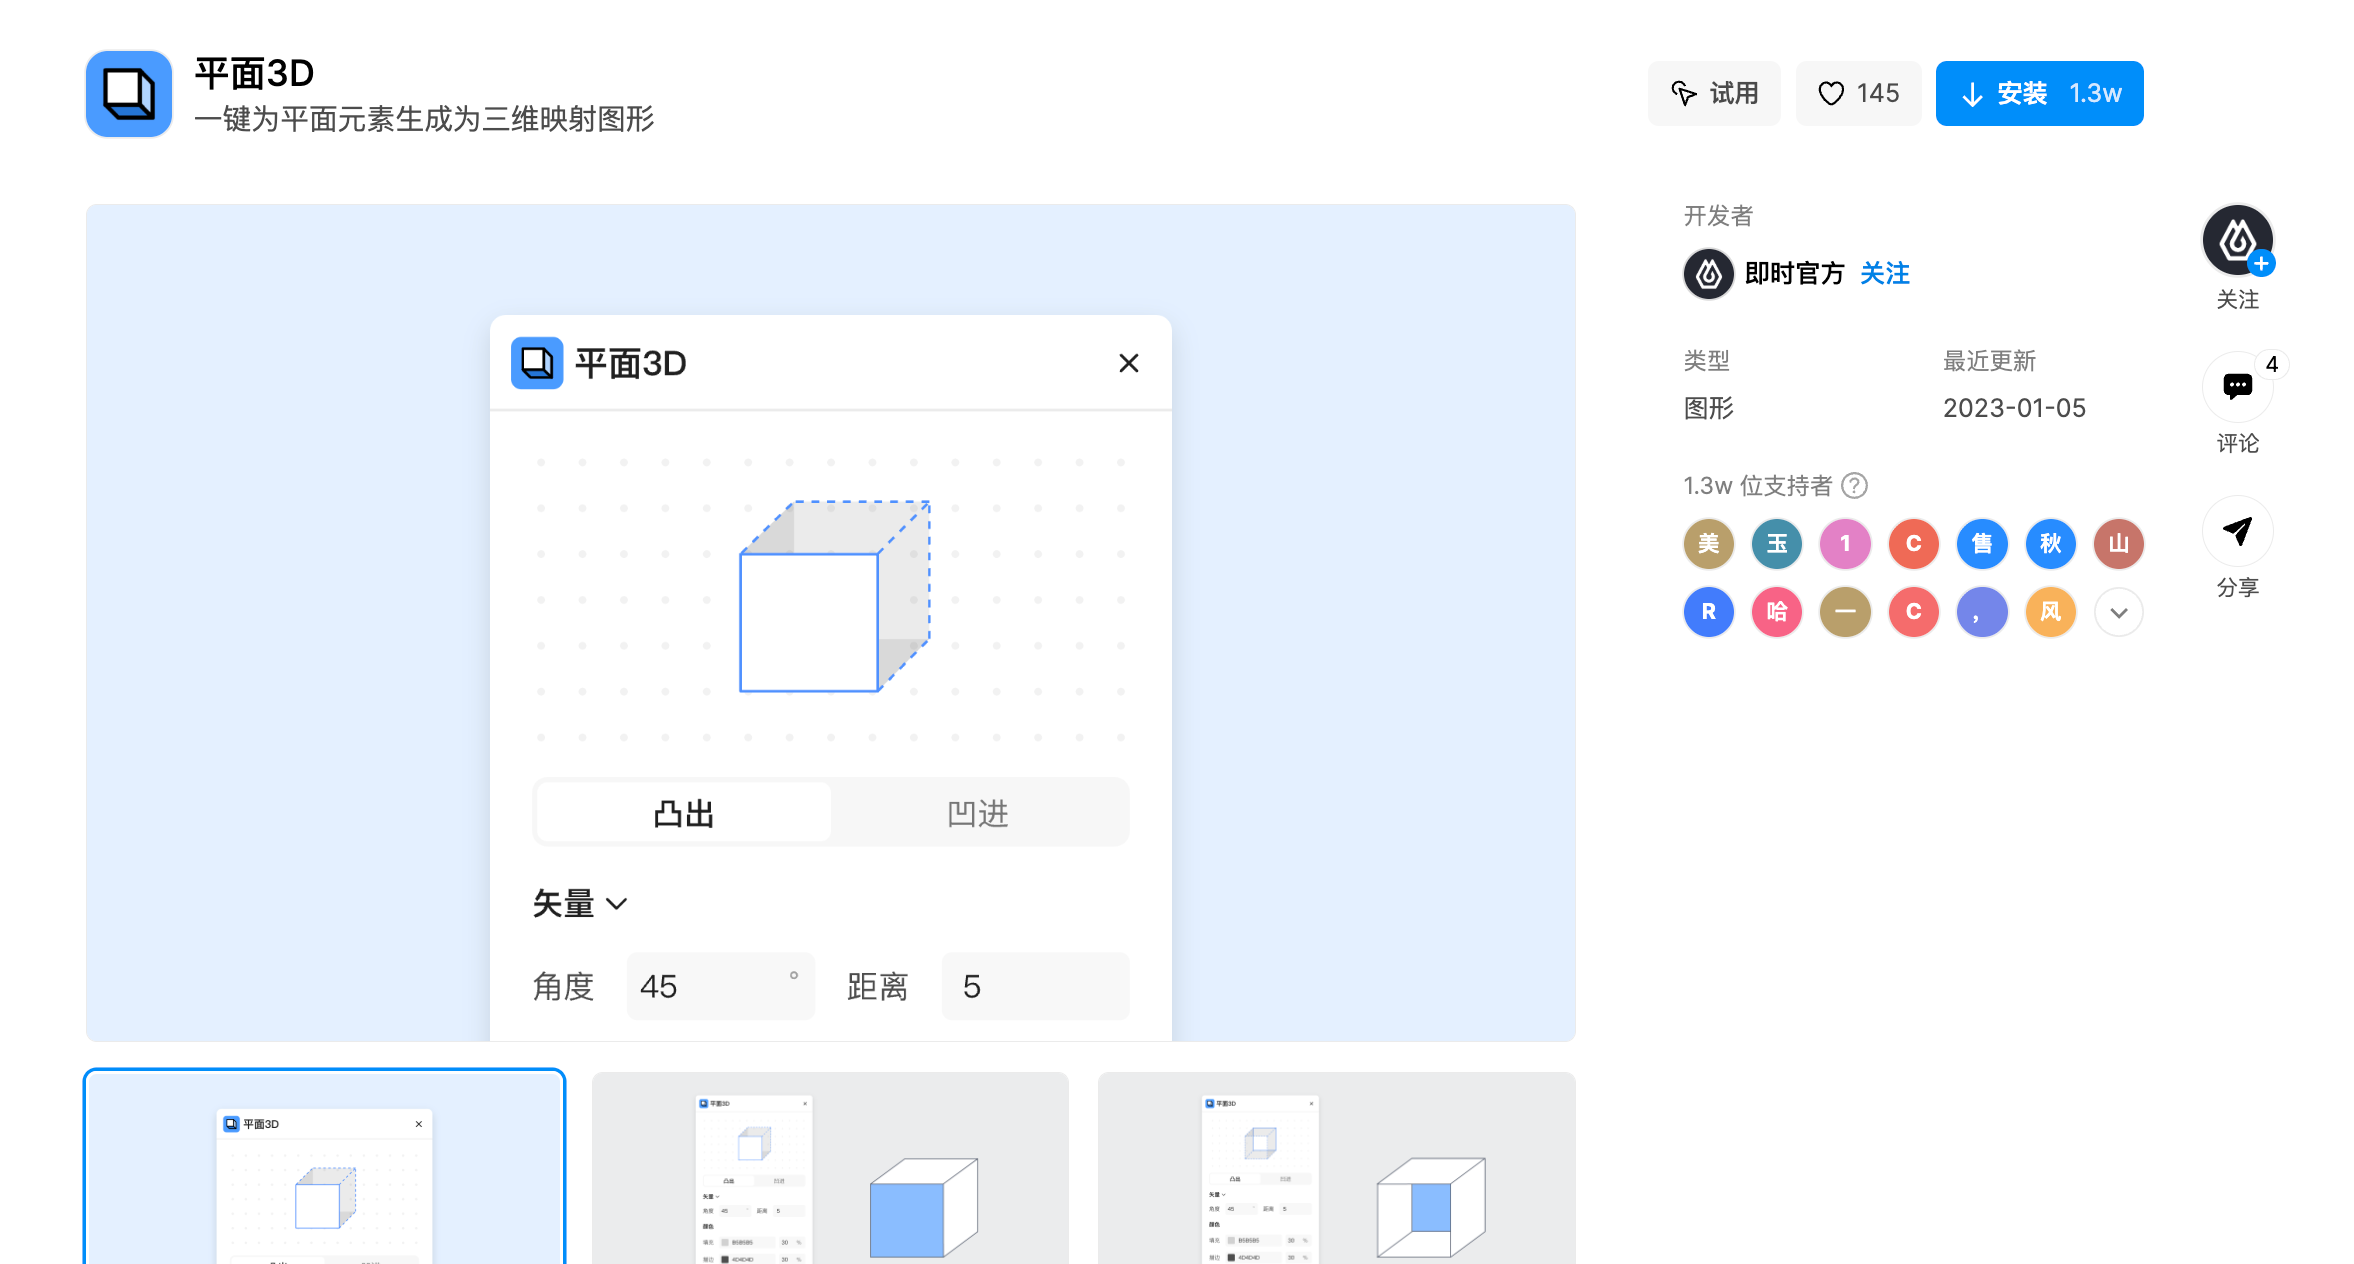Click the blue R supporter avatar
Screen dimensions: 2354x1264
pos(1709,612)
